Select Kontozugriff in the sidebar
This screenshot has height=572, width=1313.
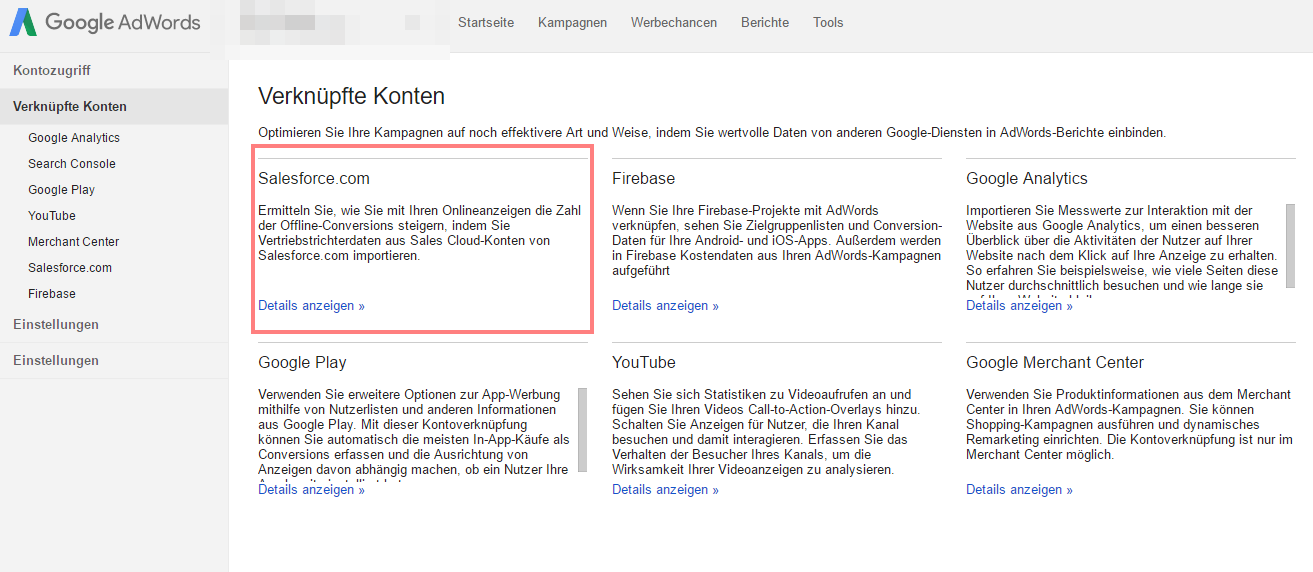tap(114, 71)
